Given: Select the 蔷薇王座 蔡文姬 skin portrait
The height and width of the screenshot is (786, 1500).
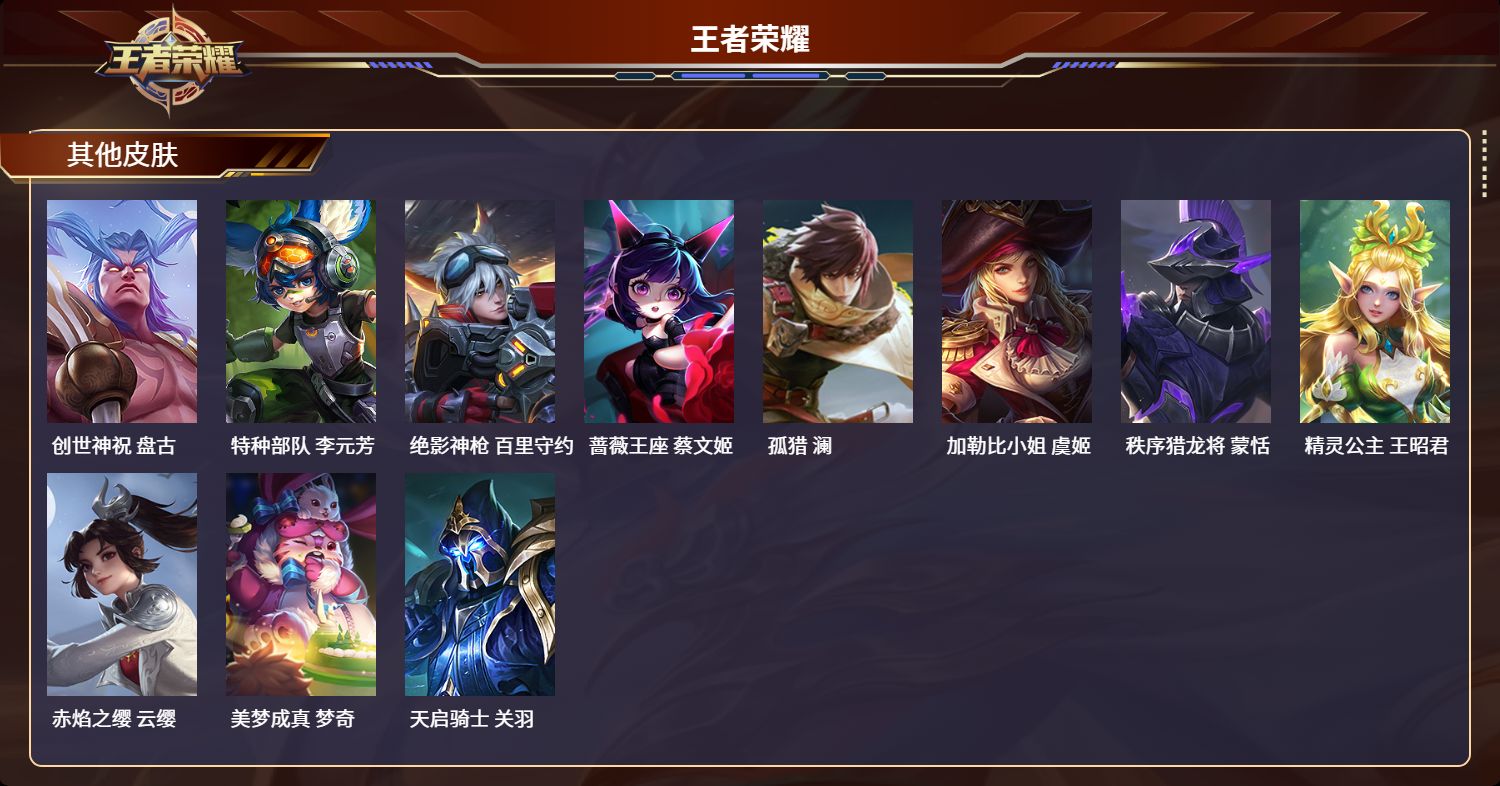Looking at the screenshot, I should pos(659,311).
